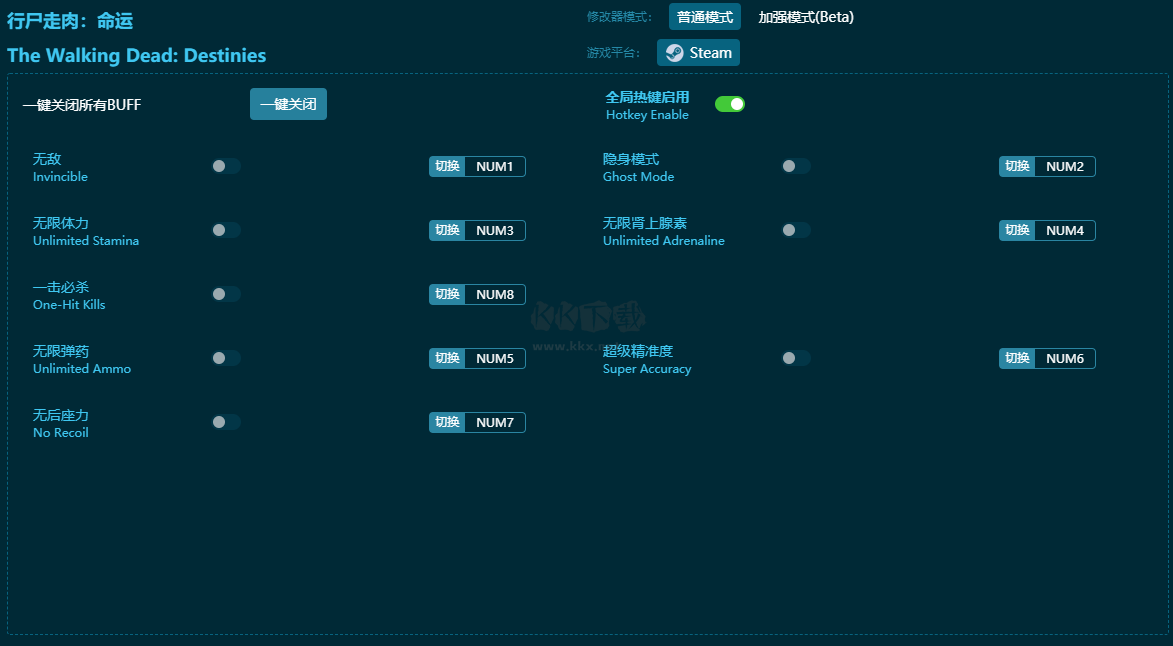Viewport: 1173px width, 646px height.
Task: Click the 游戏平台 label
Action: pos(613,53)
